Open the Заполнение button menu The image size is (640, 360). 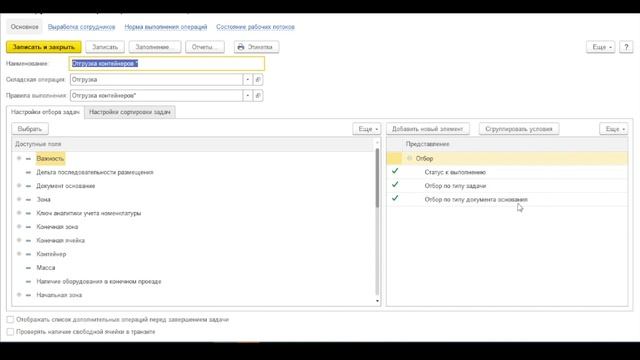(x=155, y=47)
